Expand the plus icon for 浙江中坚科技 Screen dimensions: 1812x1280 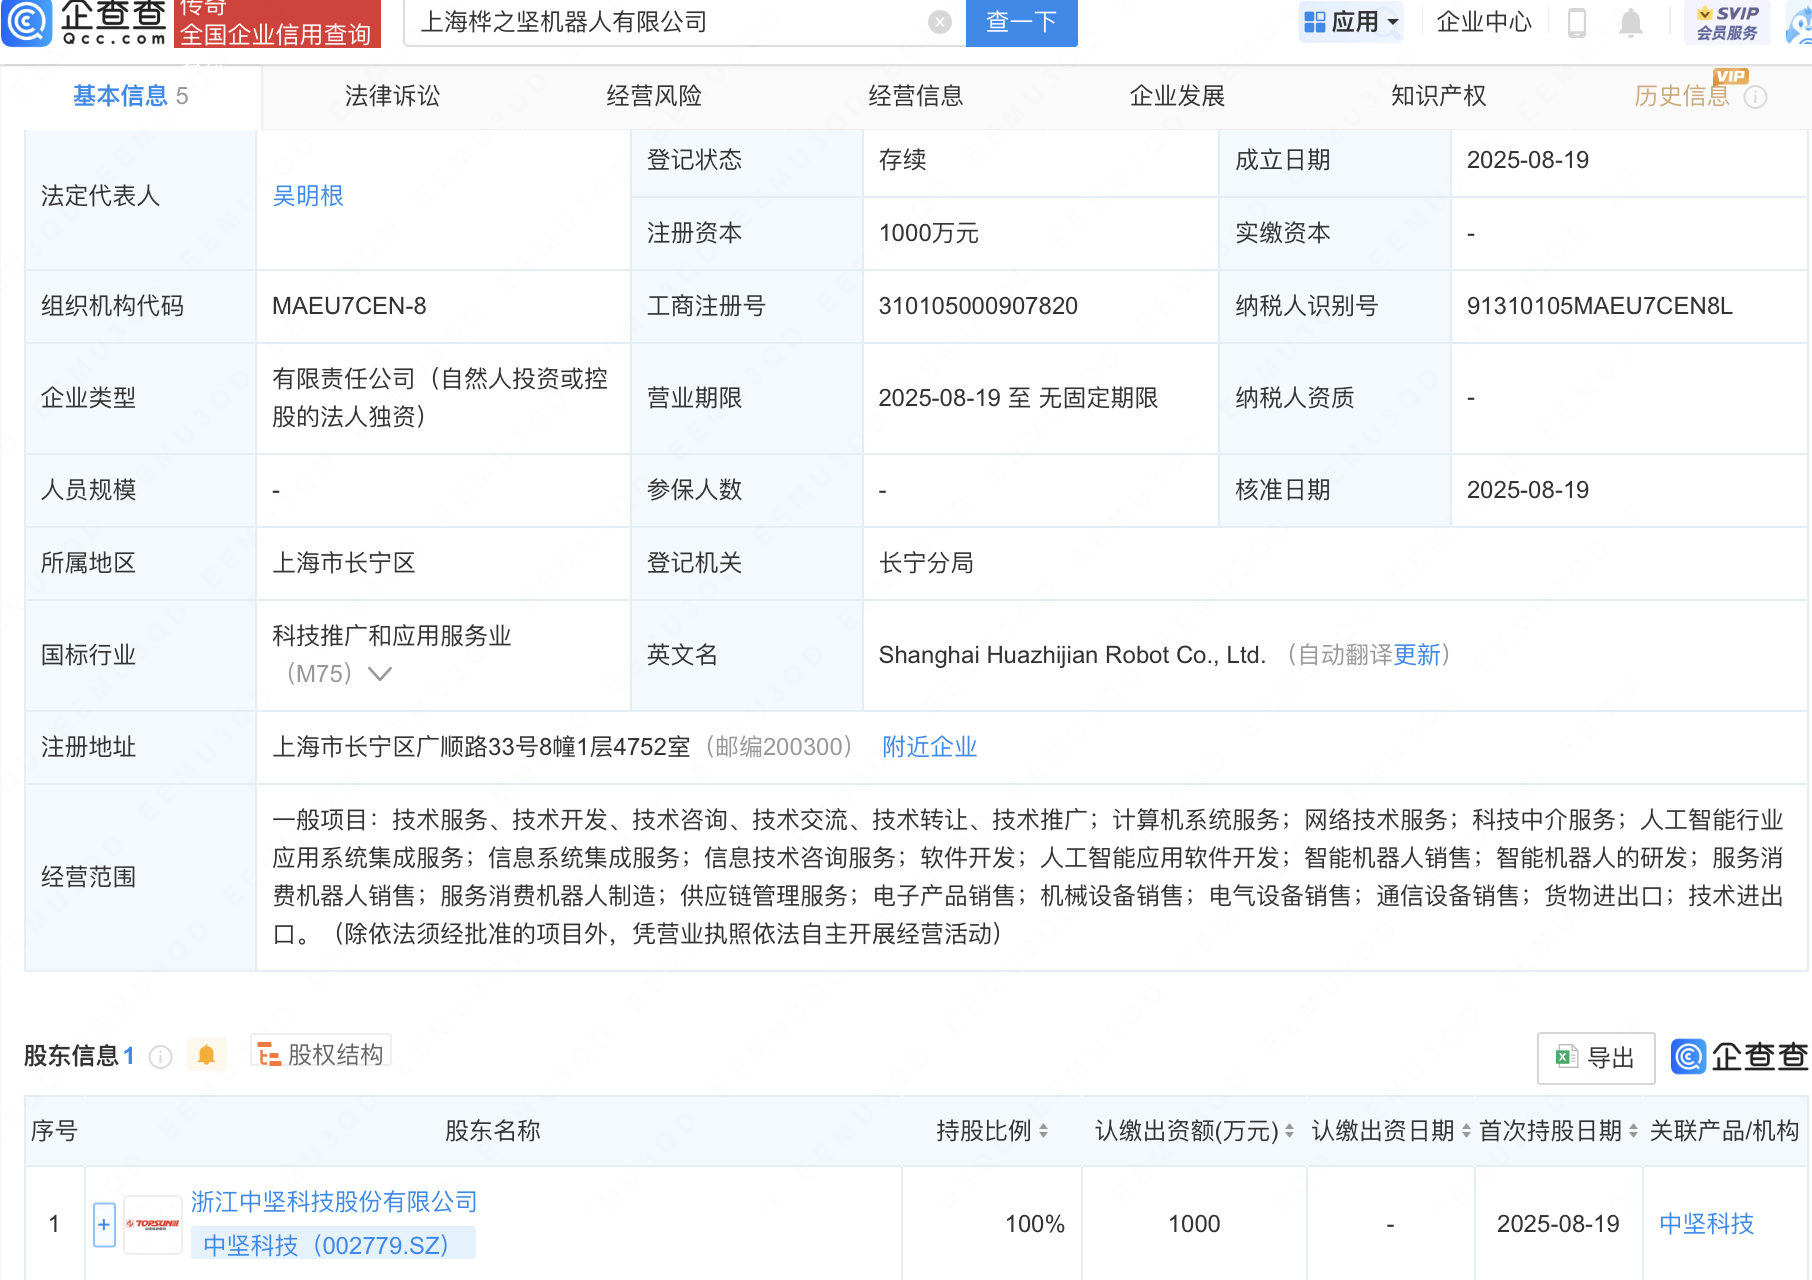point(104,1225)
